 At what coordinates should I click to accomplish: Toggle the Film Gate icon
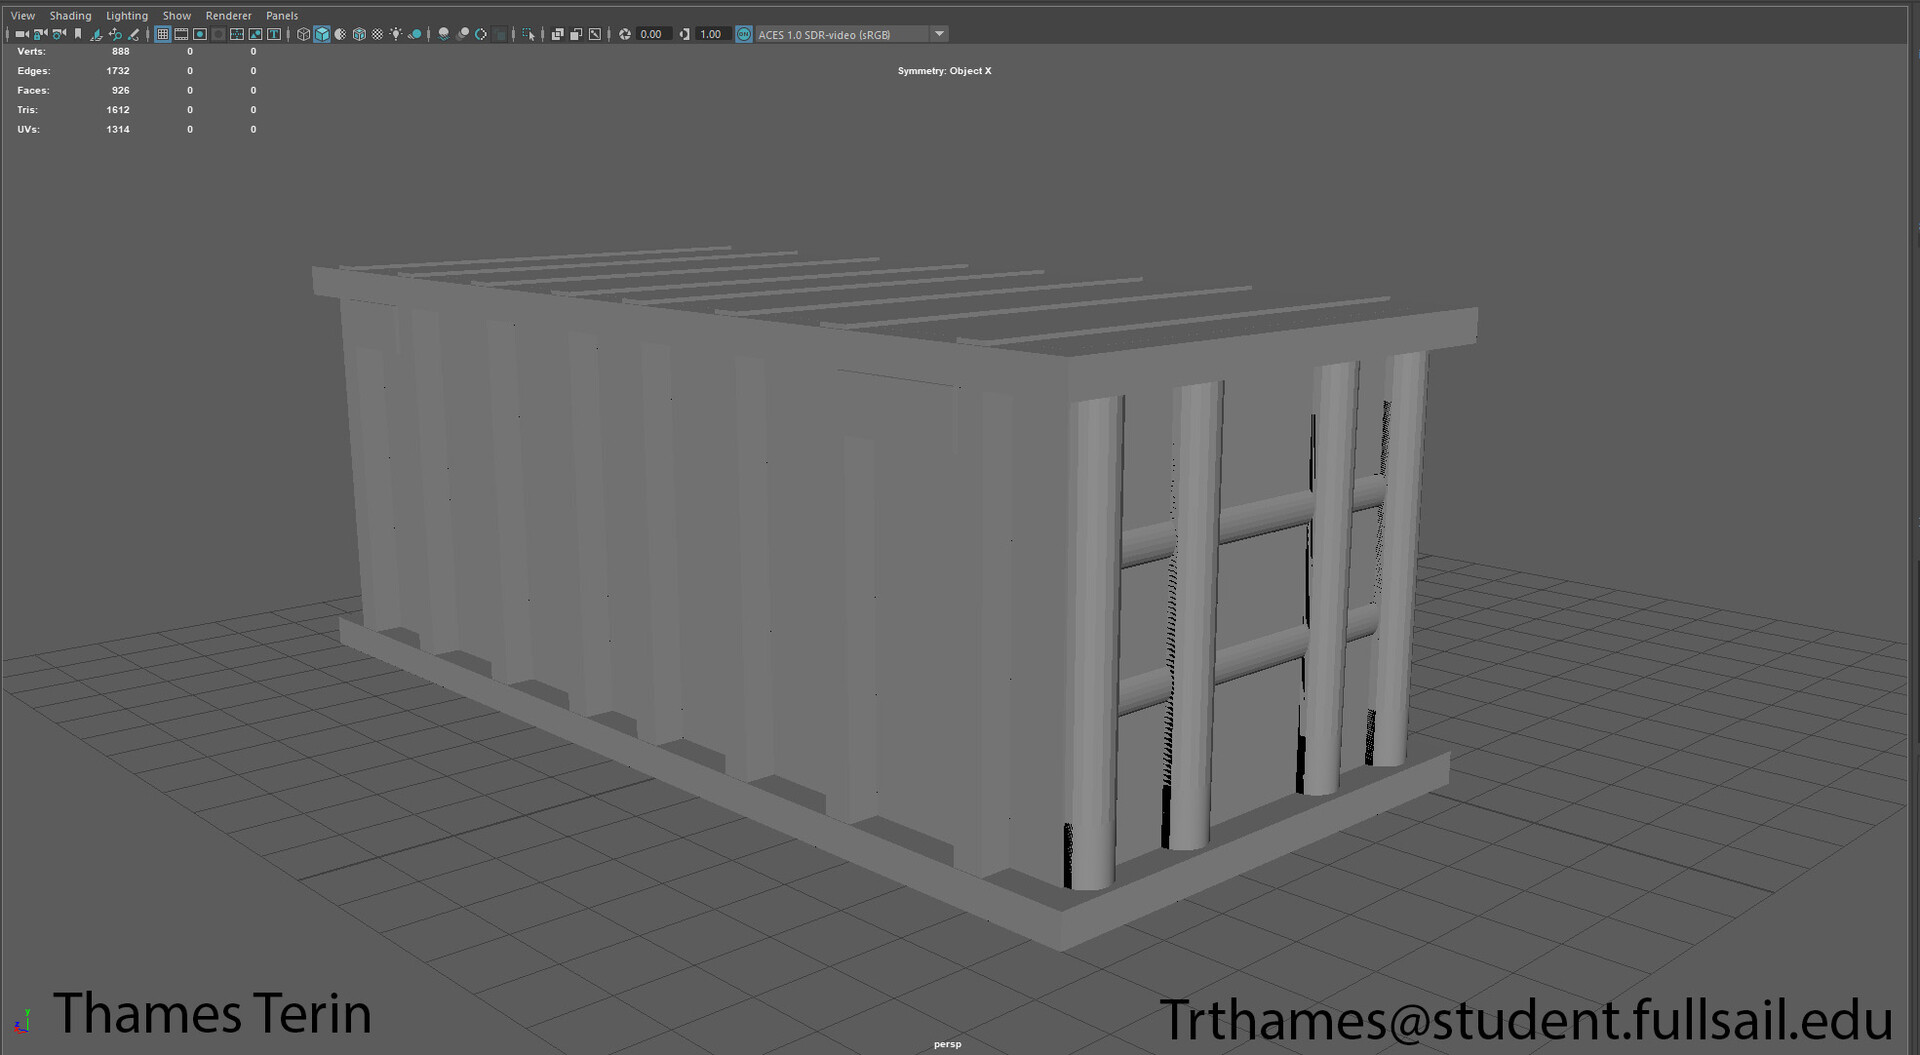(181, 34)
